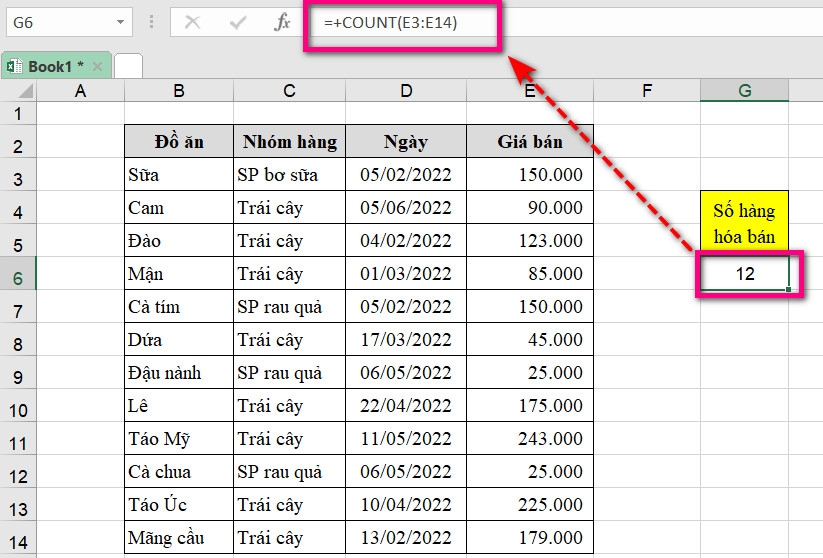Select the cell containing 'Mận'
The width and height of the screenshot is (823, 558).
pos(179,273)
